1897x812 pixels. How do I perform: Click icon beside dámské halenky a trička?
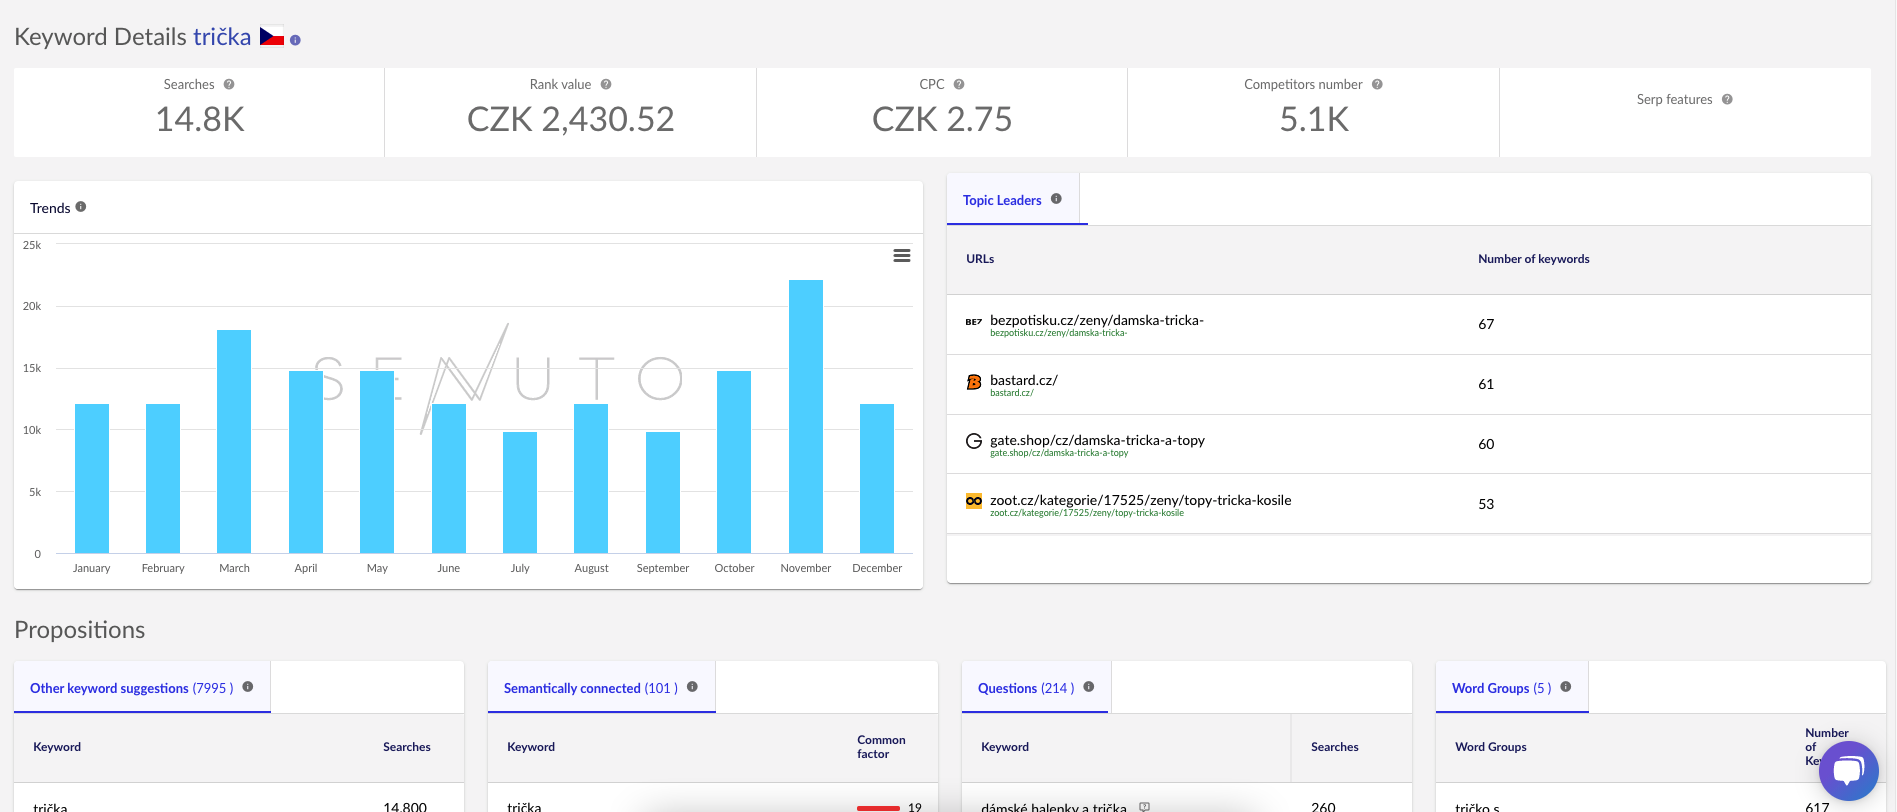(1145, 806)
